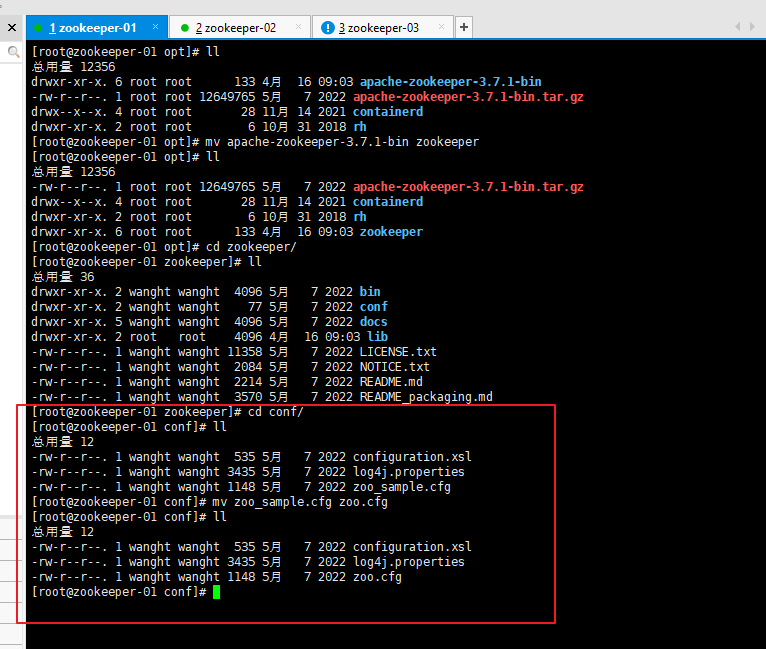The height and width of the screenshot is (649, 766).
Task: Click the blue bin directory entry
Action: click(x=370, y=292)
